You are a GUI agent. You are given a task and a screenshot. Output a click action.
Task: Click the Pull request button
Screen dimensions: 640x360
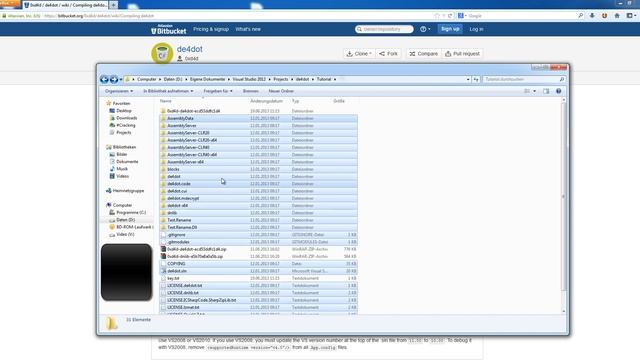pos(462,53)
